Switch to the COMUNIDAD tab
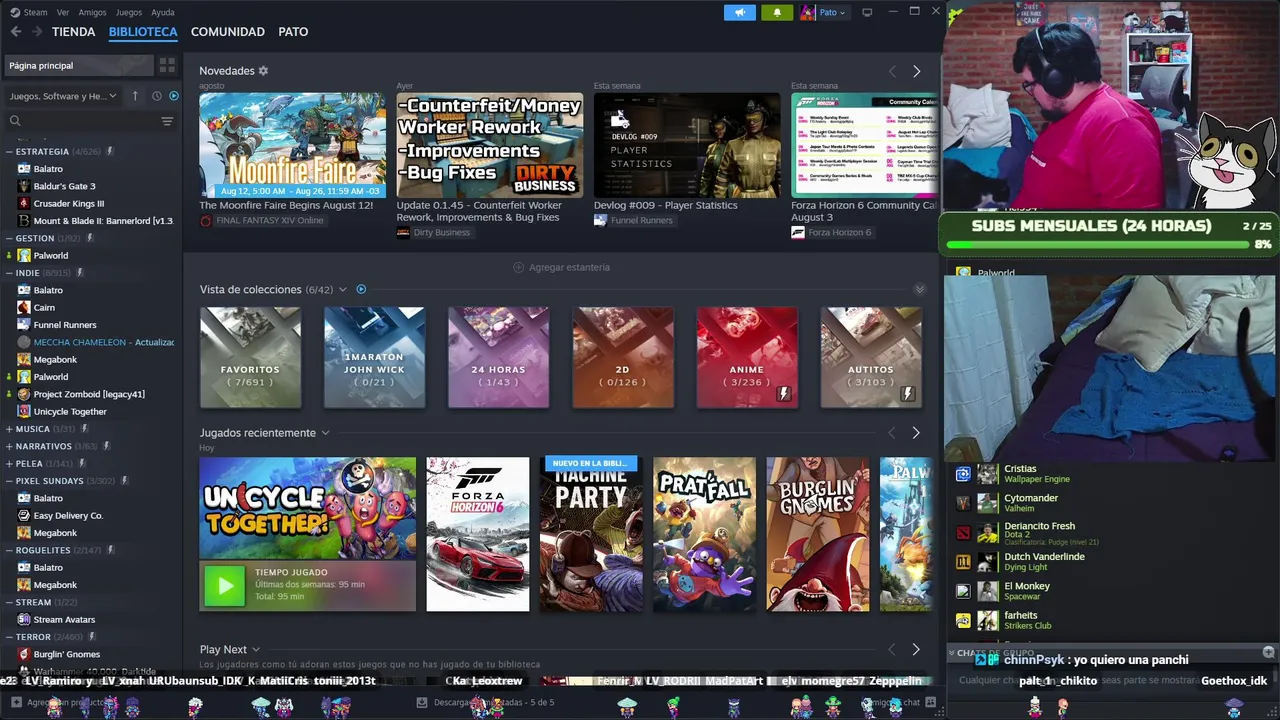1280x720 pixels. (x=228, y=32)
